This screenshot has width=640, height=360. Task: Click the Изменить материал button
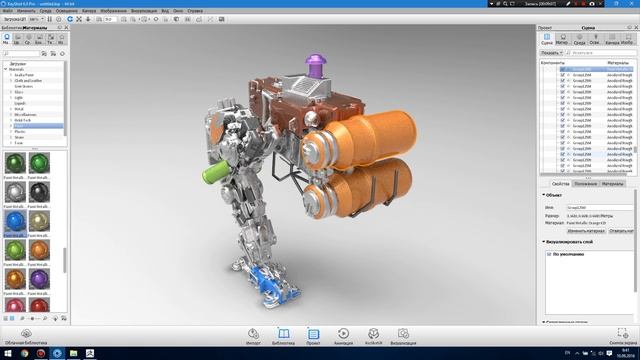coord(586,231)
